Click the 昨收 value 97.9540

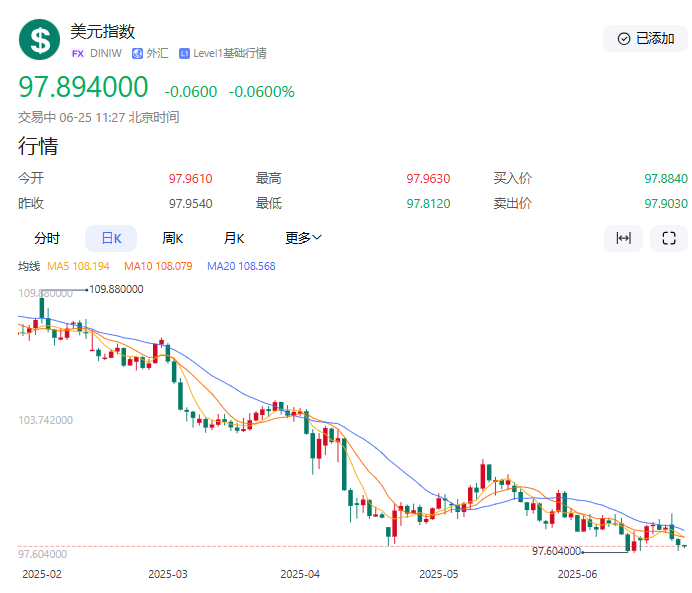point(190,203)
